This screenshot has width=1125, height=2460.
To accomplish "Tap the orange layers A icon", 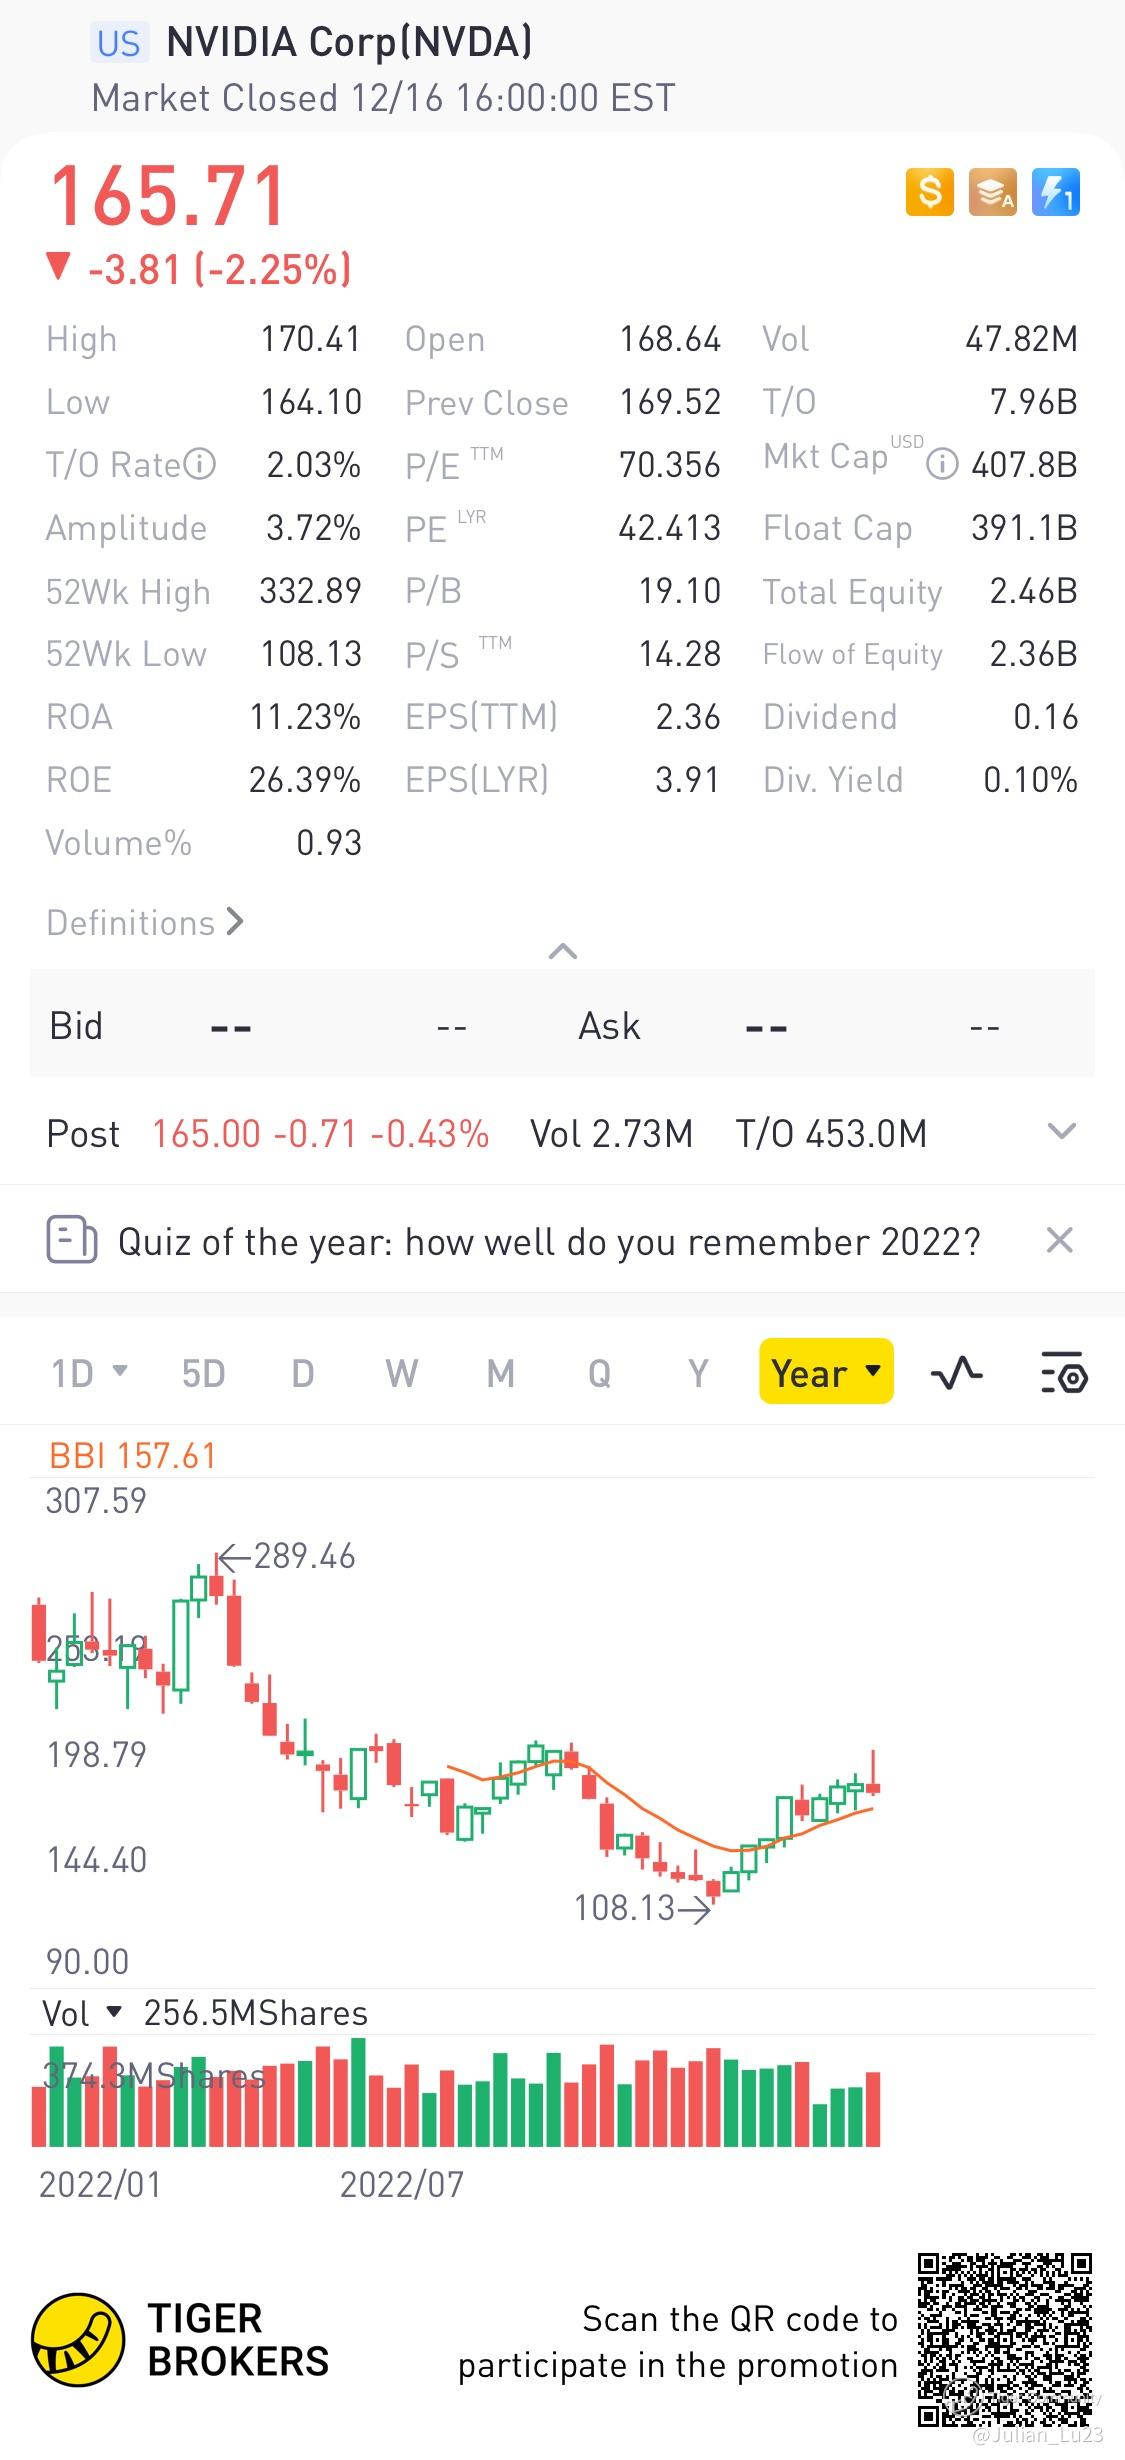I will 992,191.
